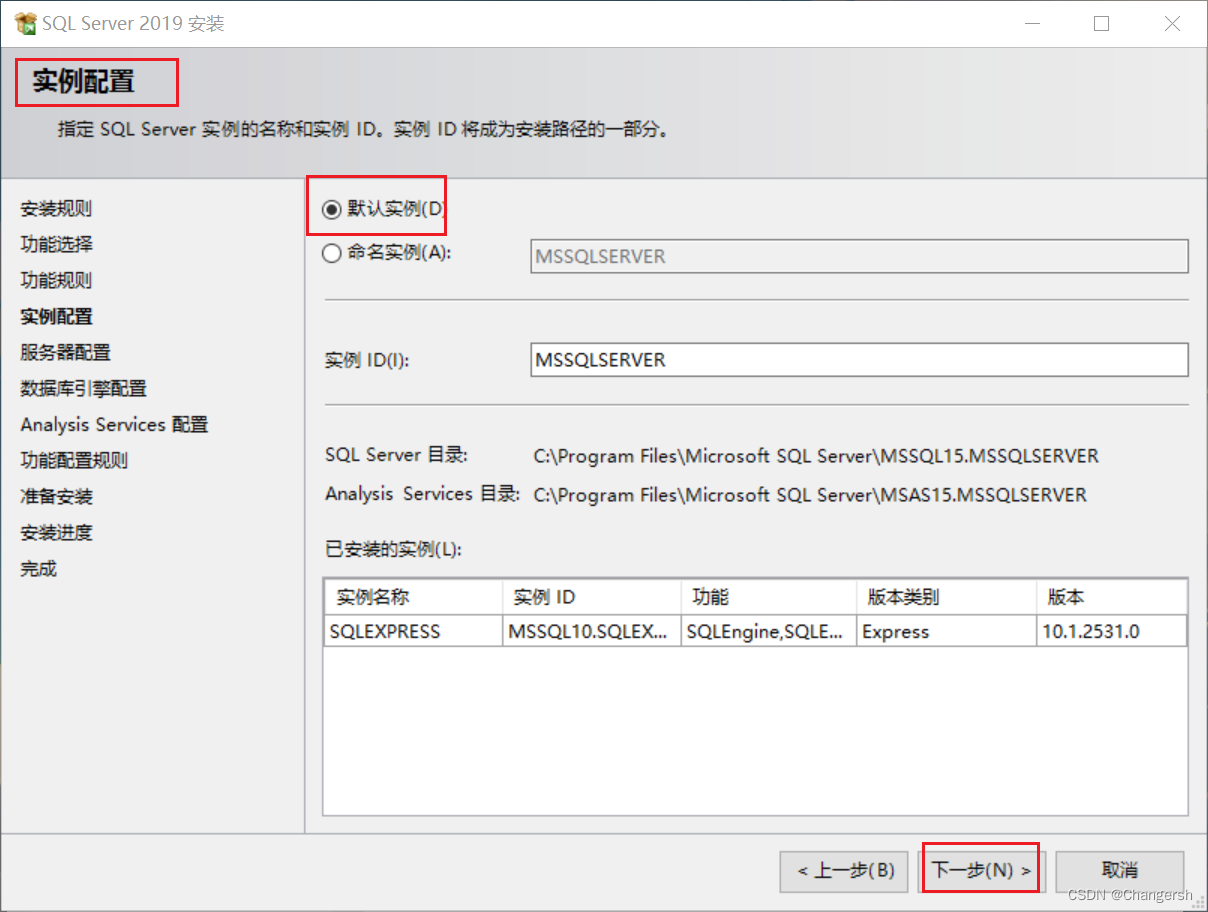Sort by 版本类别 column header

[946, 597]
